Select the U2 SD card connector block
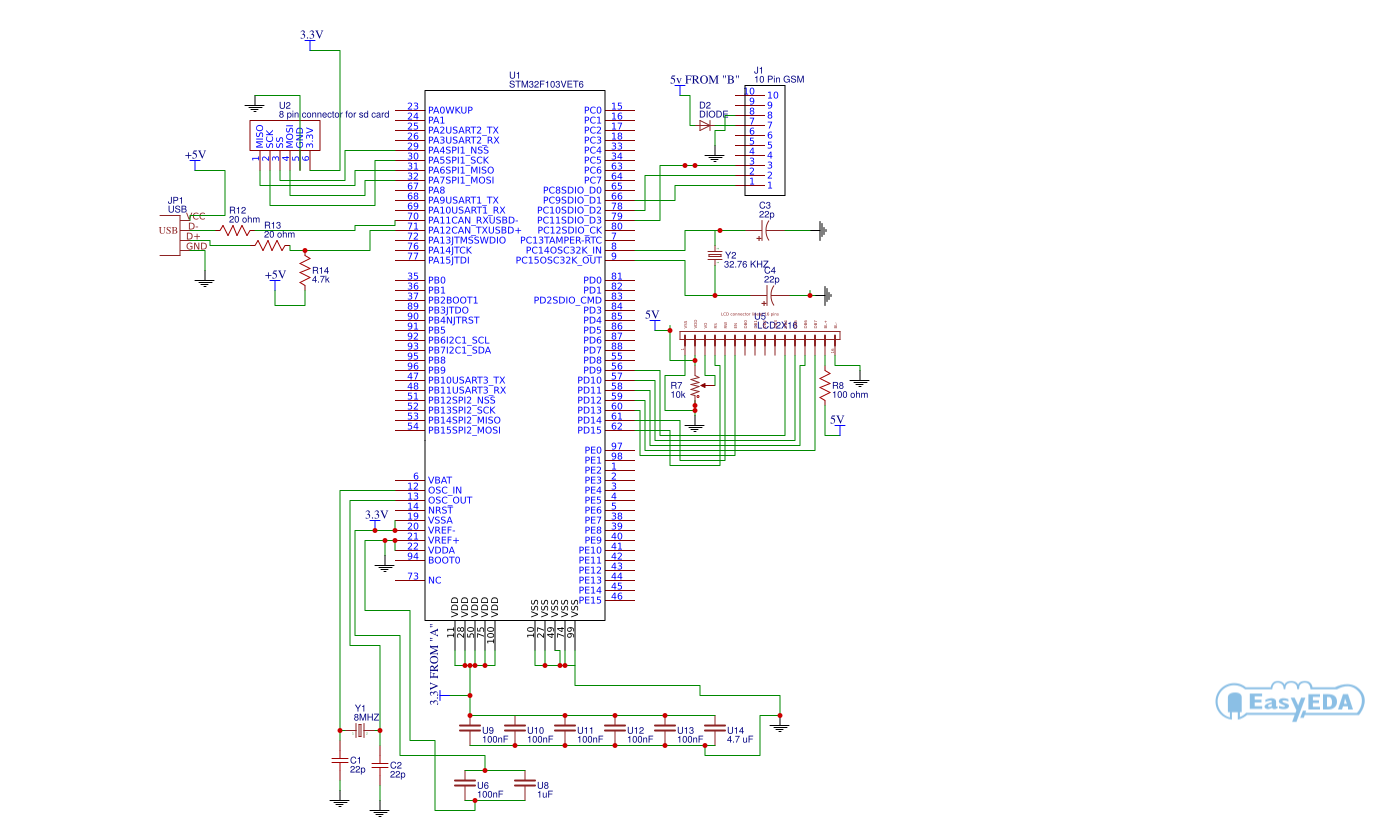This screenshot has width=1400, height=827. coord(283,135)
